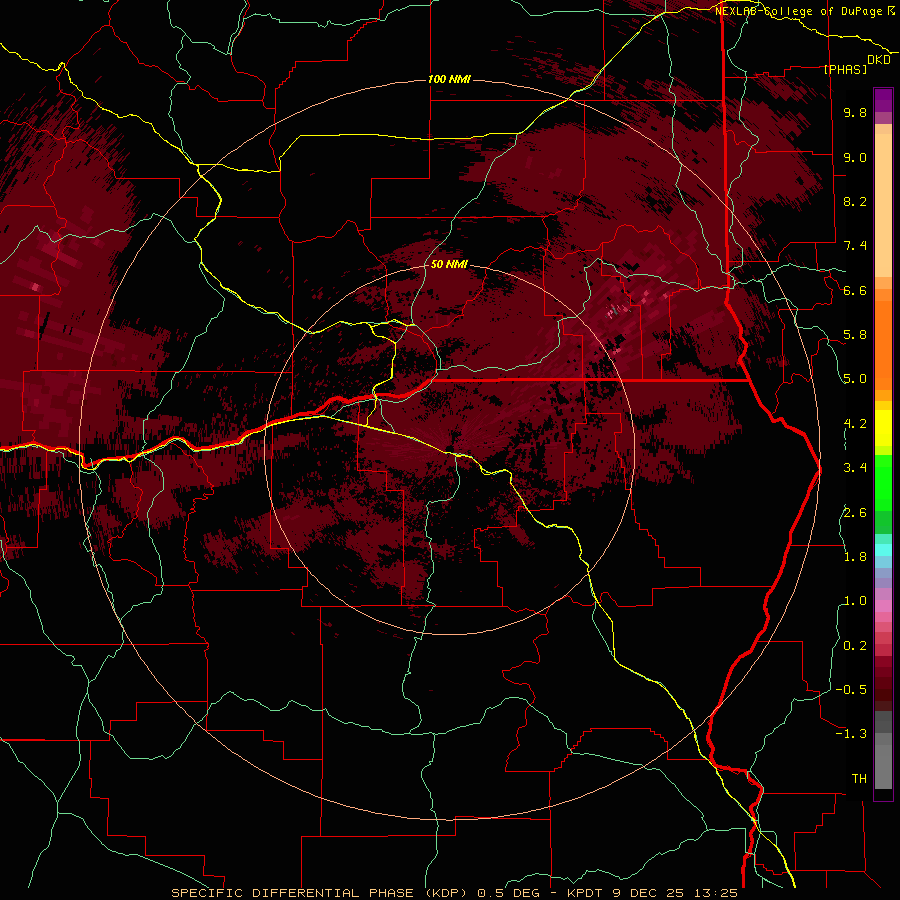Select the yellow color band on scale
This screenshot has width=900, height=900.
coord(883,428)
